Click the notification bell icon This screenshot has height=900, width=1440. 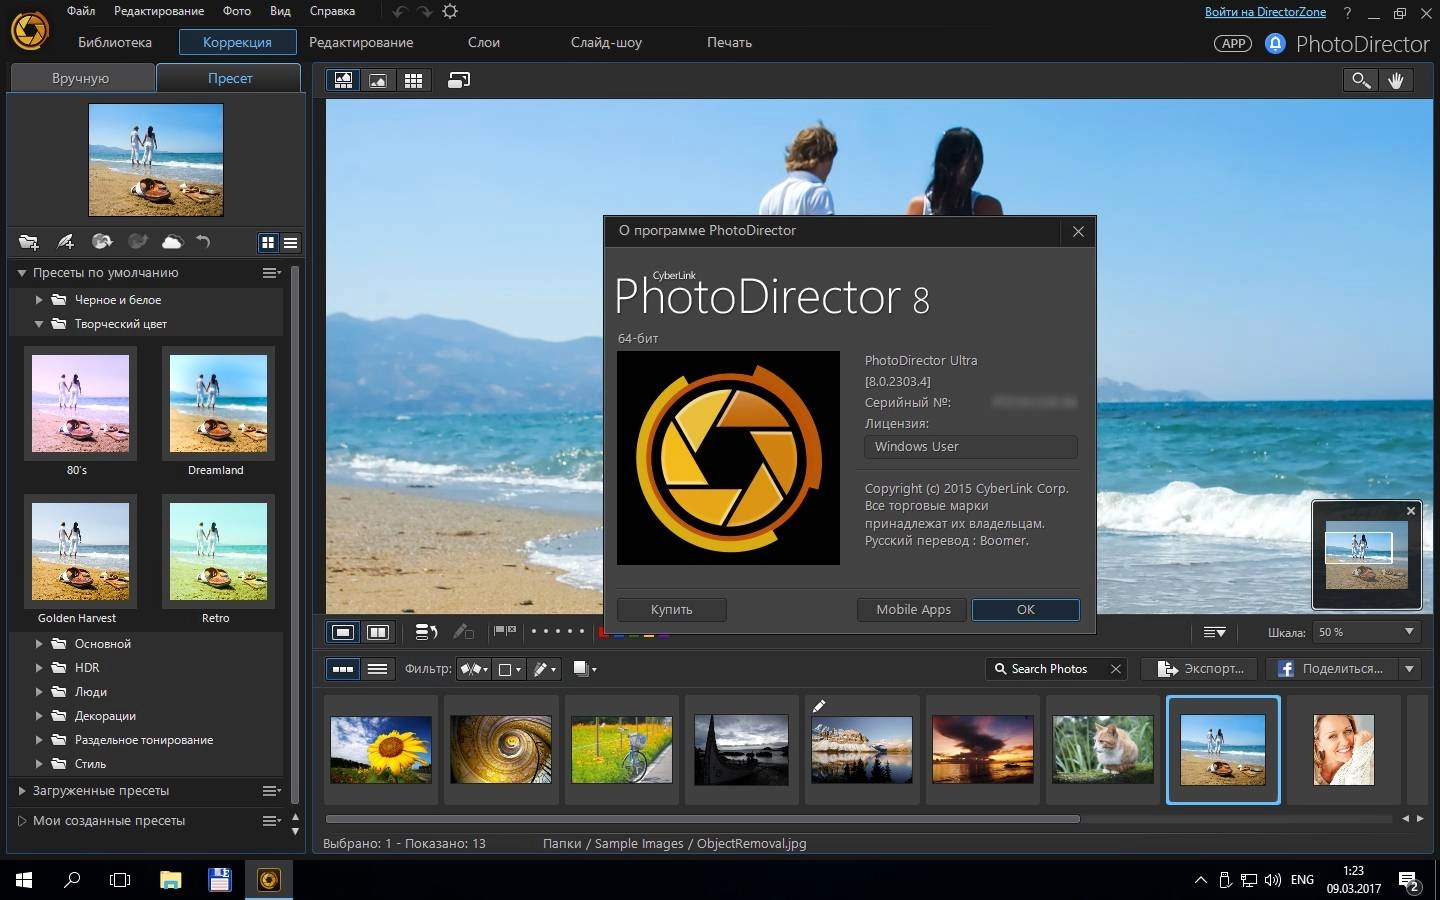coord(1275,43)
